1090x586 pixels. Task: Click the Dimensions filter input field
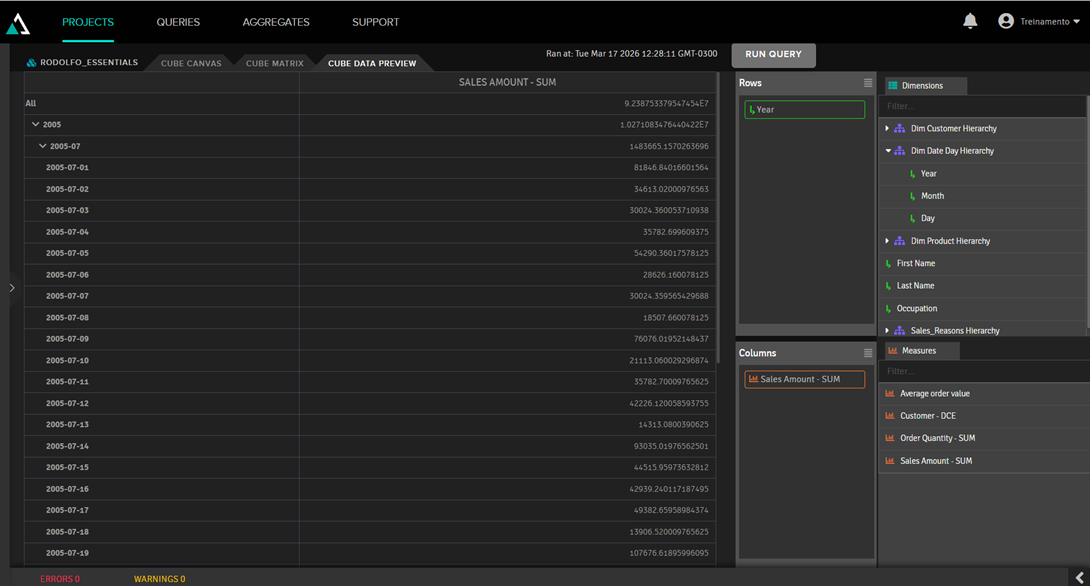980,106
